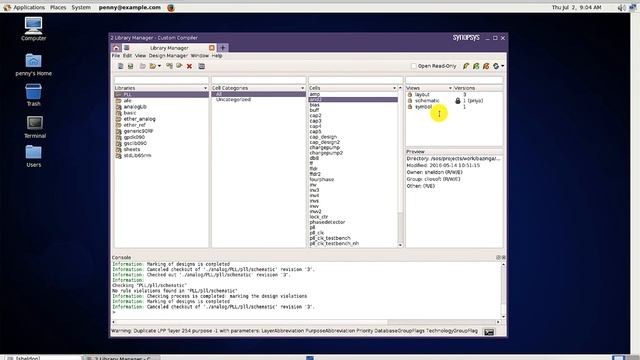
Task: Select the ether_analog library
Action: click(139, 119)
